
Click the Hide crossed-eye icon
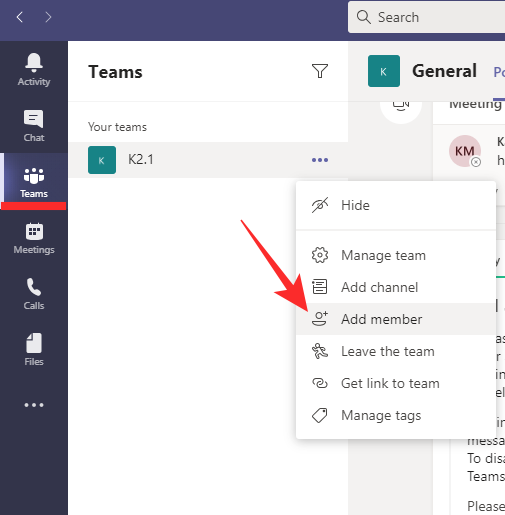[x=320, y=205]
